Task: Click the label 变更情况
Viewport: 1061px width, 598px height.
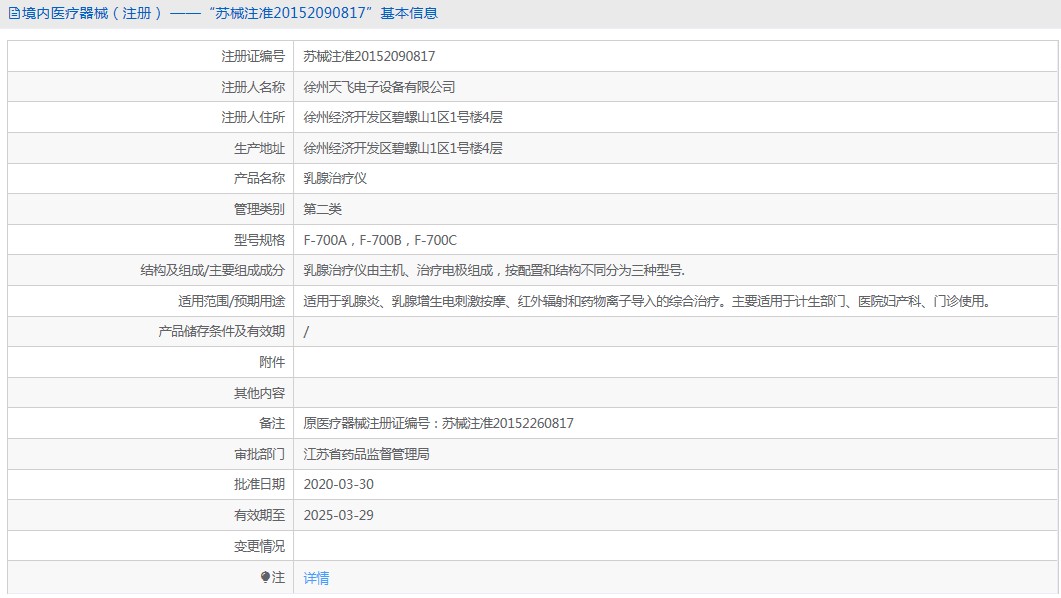Action: [x=259, y=547]
